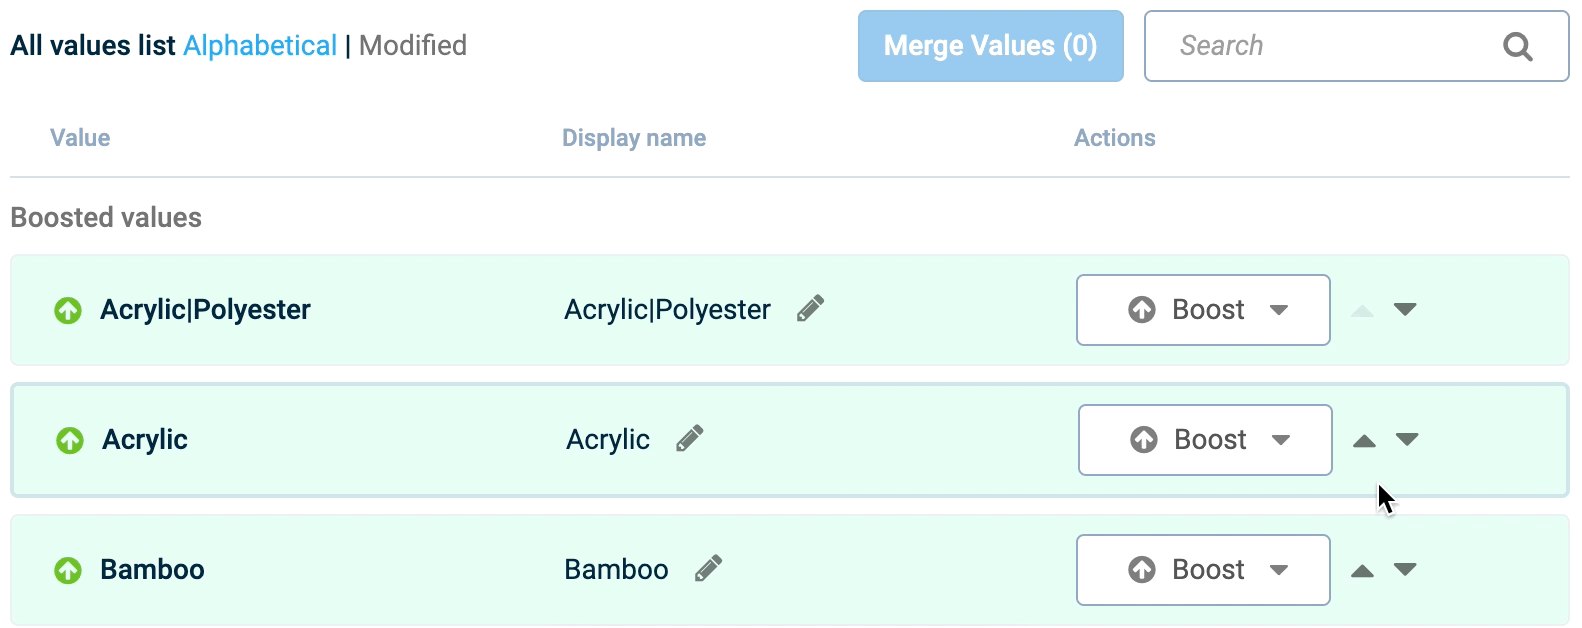This screenshot has width=1582, height=628.
Task: Edit the Acrylic|Polyester display name with pencil icon
Action: [x=810, y=308]
